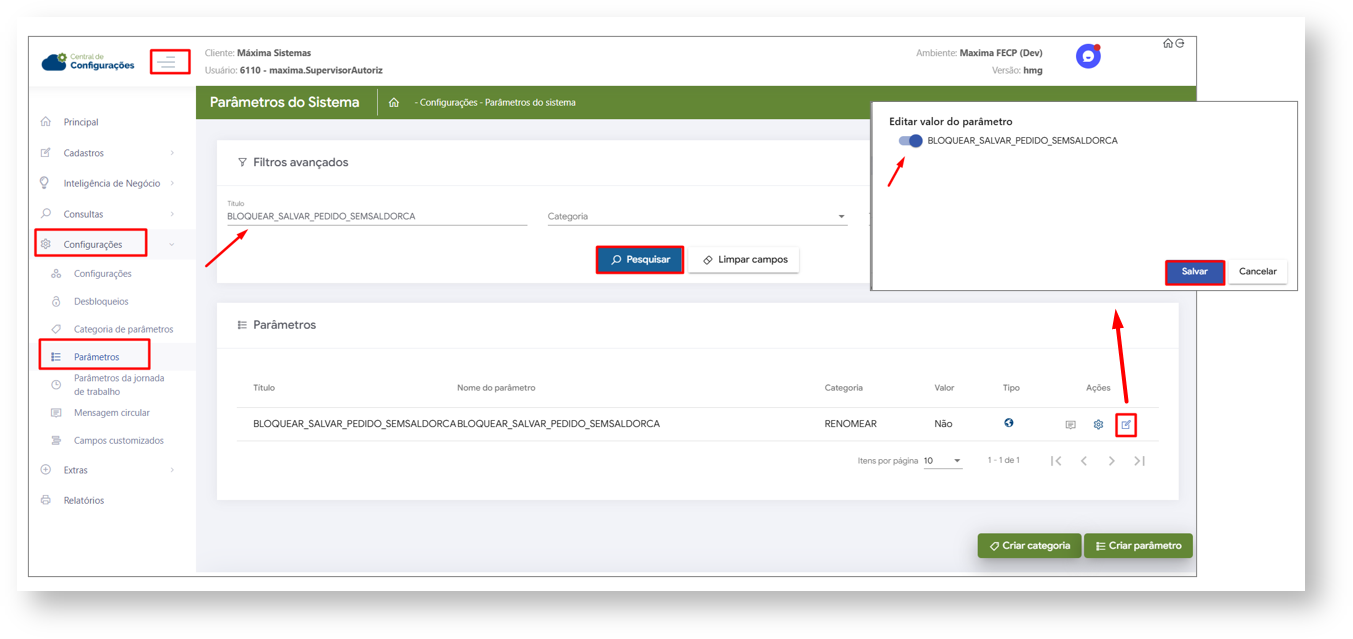The image size is (1353, 639).
Task: Select Parâmetros in the sidebar
Action: (x=96, y=357)
